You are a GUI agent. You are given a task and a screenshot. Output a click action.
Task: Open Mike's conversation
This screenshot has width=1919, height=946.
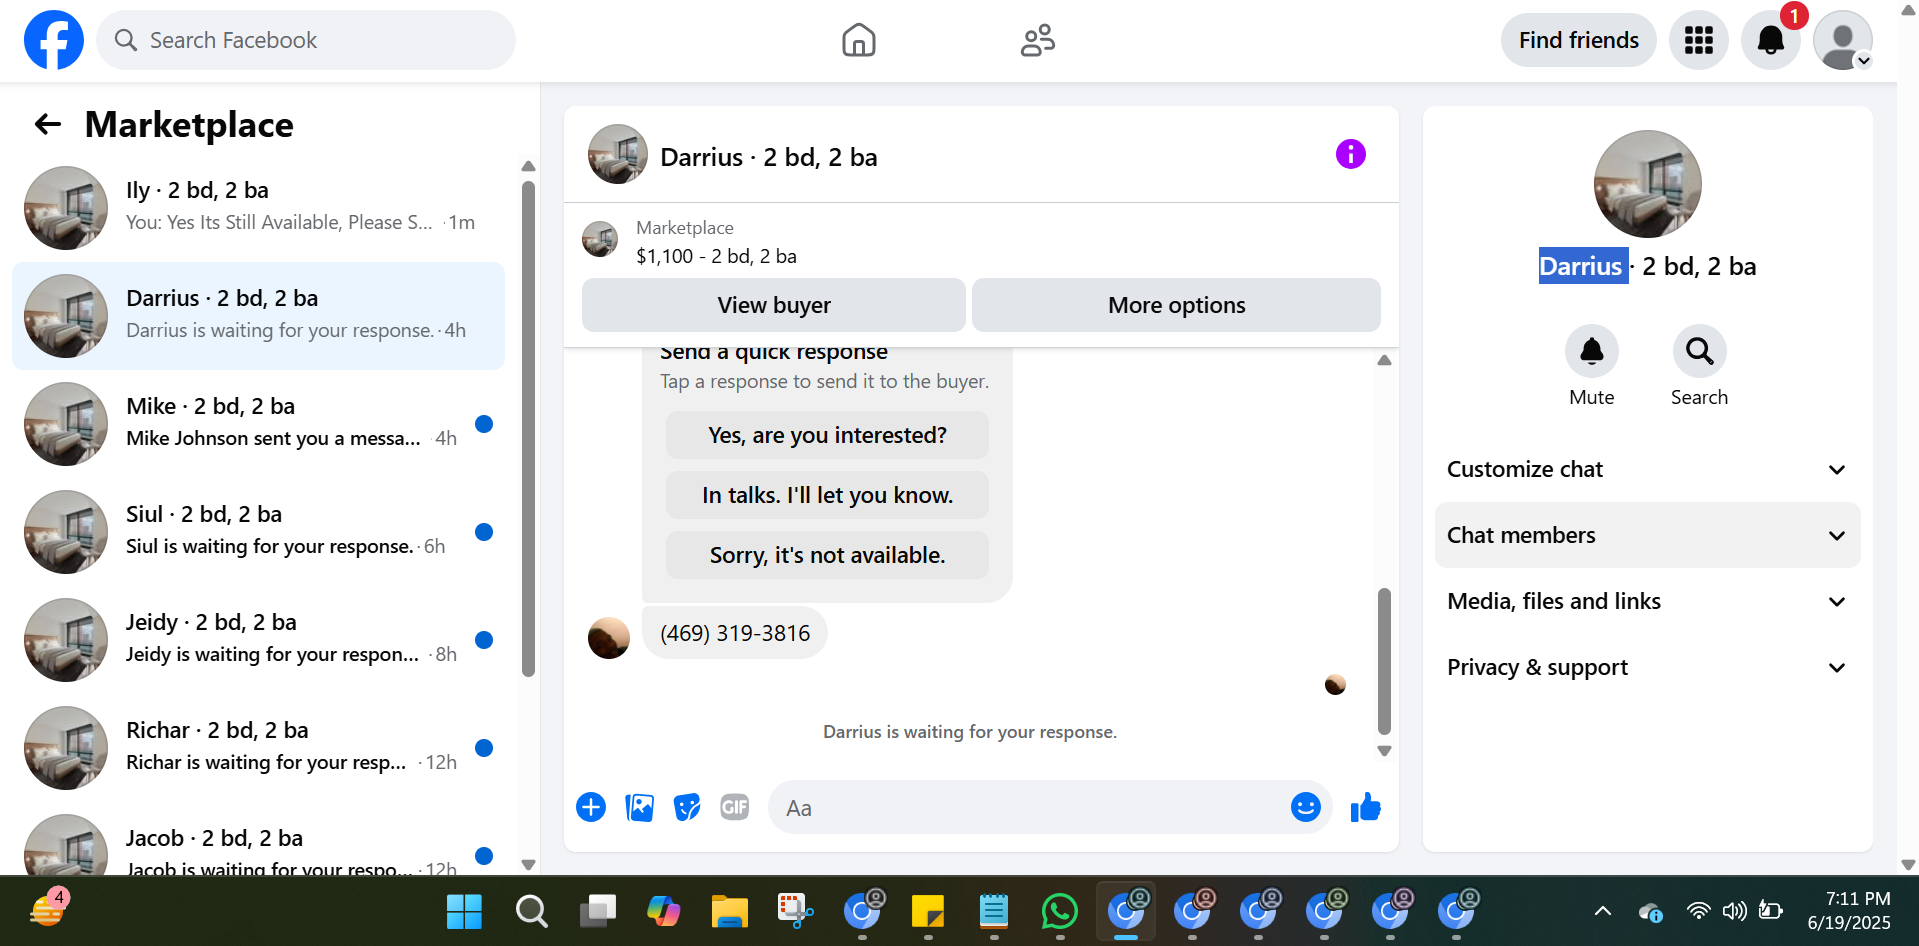click(x=259, y=424)
